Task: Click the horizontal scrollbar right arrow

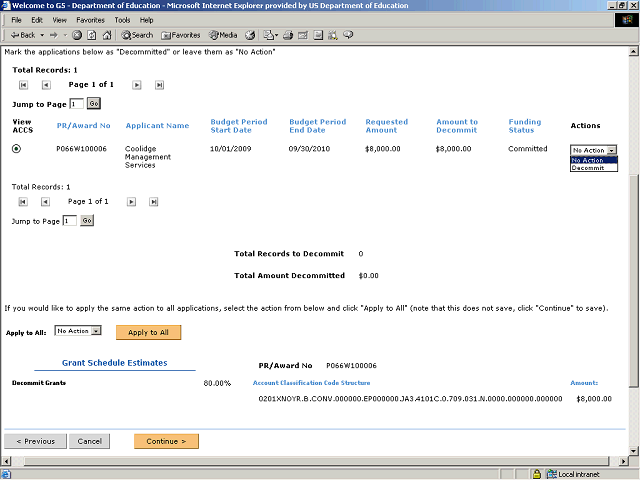Action: click(623, 461)
